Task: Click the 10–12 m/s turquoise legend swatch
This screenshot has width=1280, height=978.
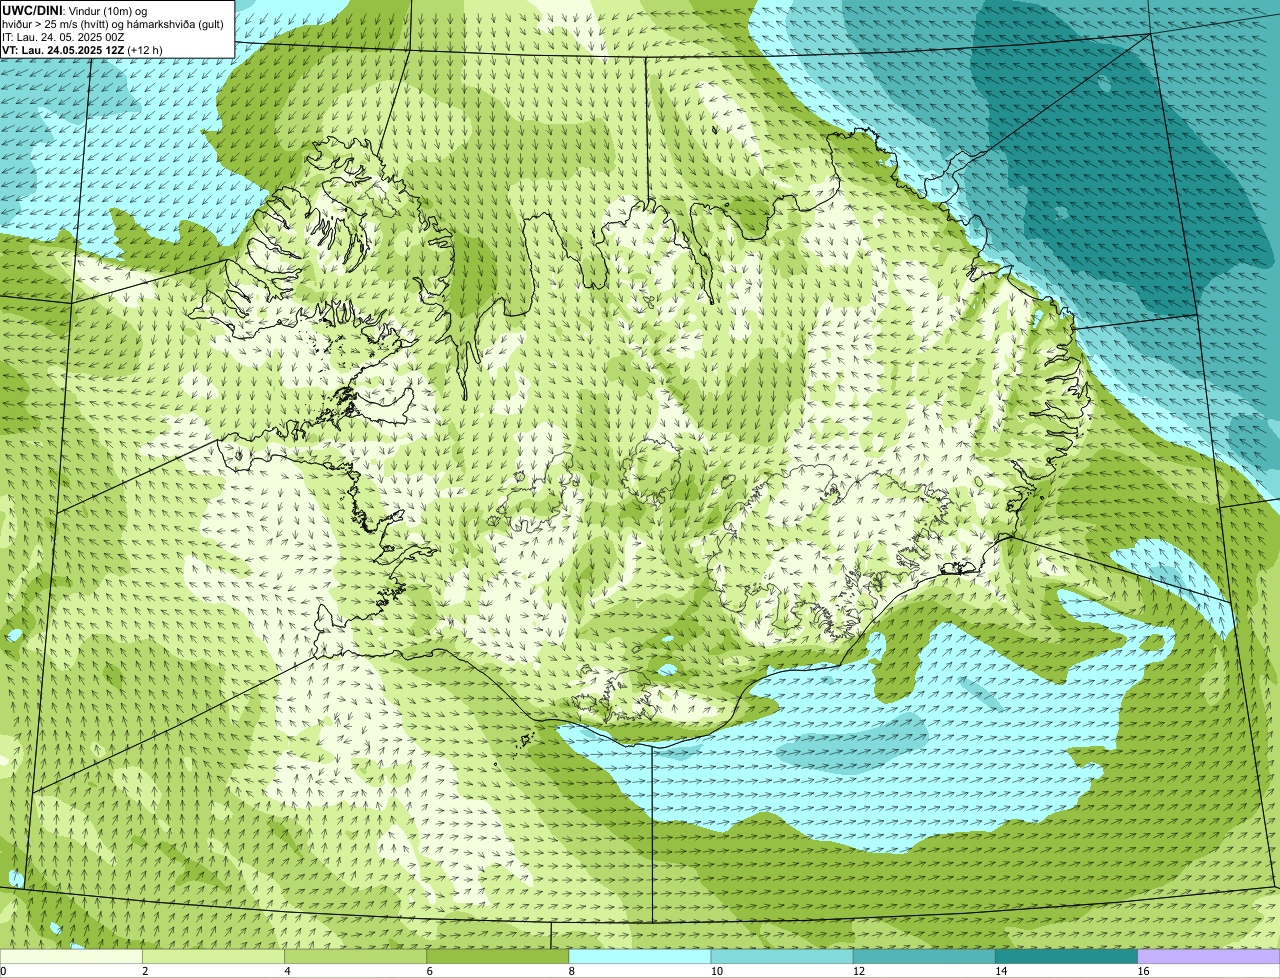Action: tap(782, 957)
